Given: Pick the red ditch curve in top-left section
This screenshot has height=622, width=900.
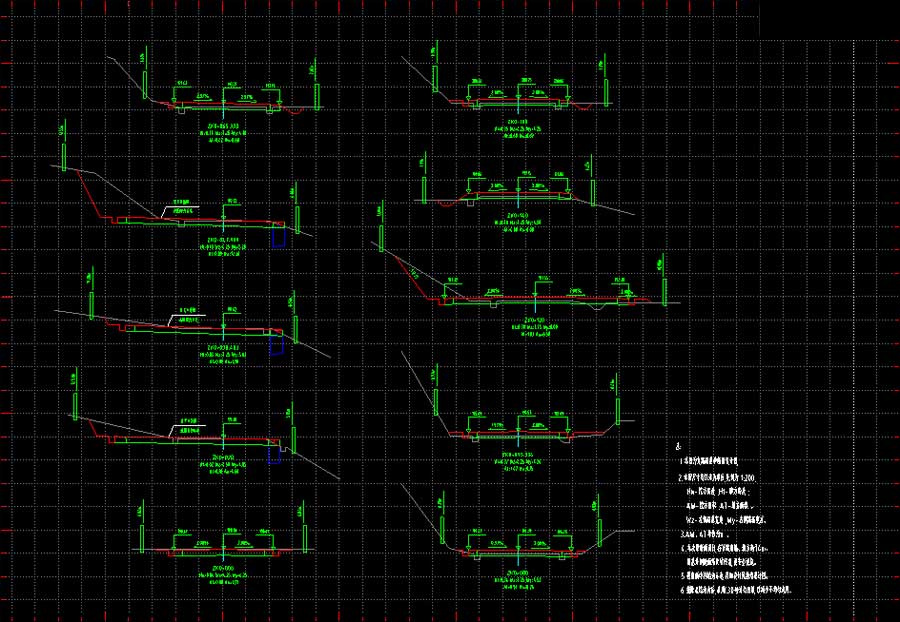Looking at the screenshot, I should (295, 111).
